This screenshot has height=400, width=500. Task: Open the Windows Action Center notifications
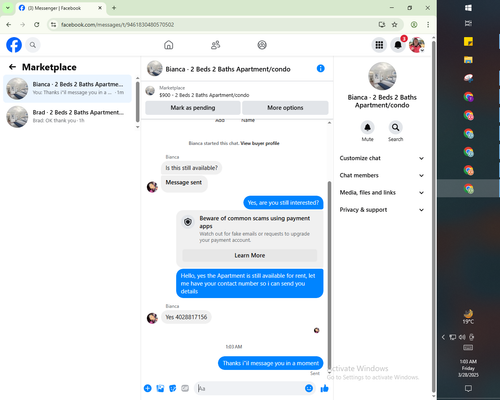point(468,388)
